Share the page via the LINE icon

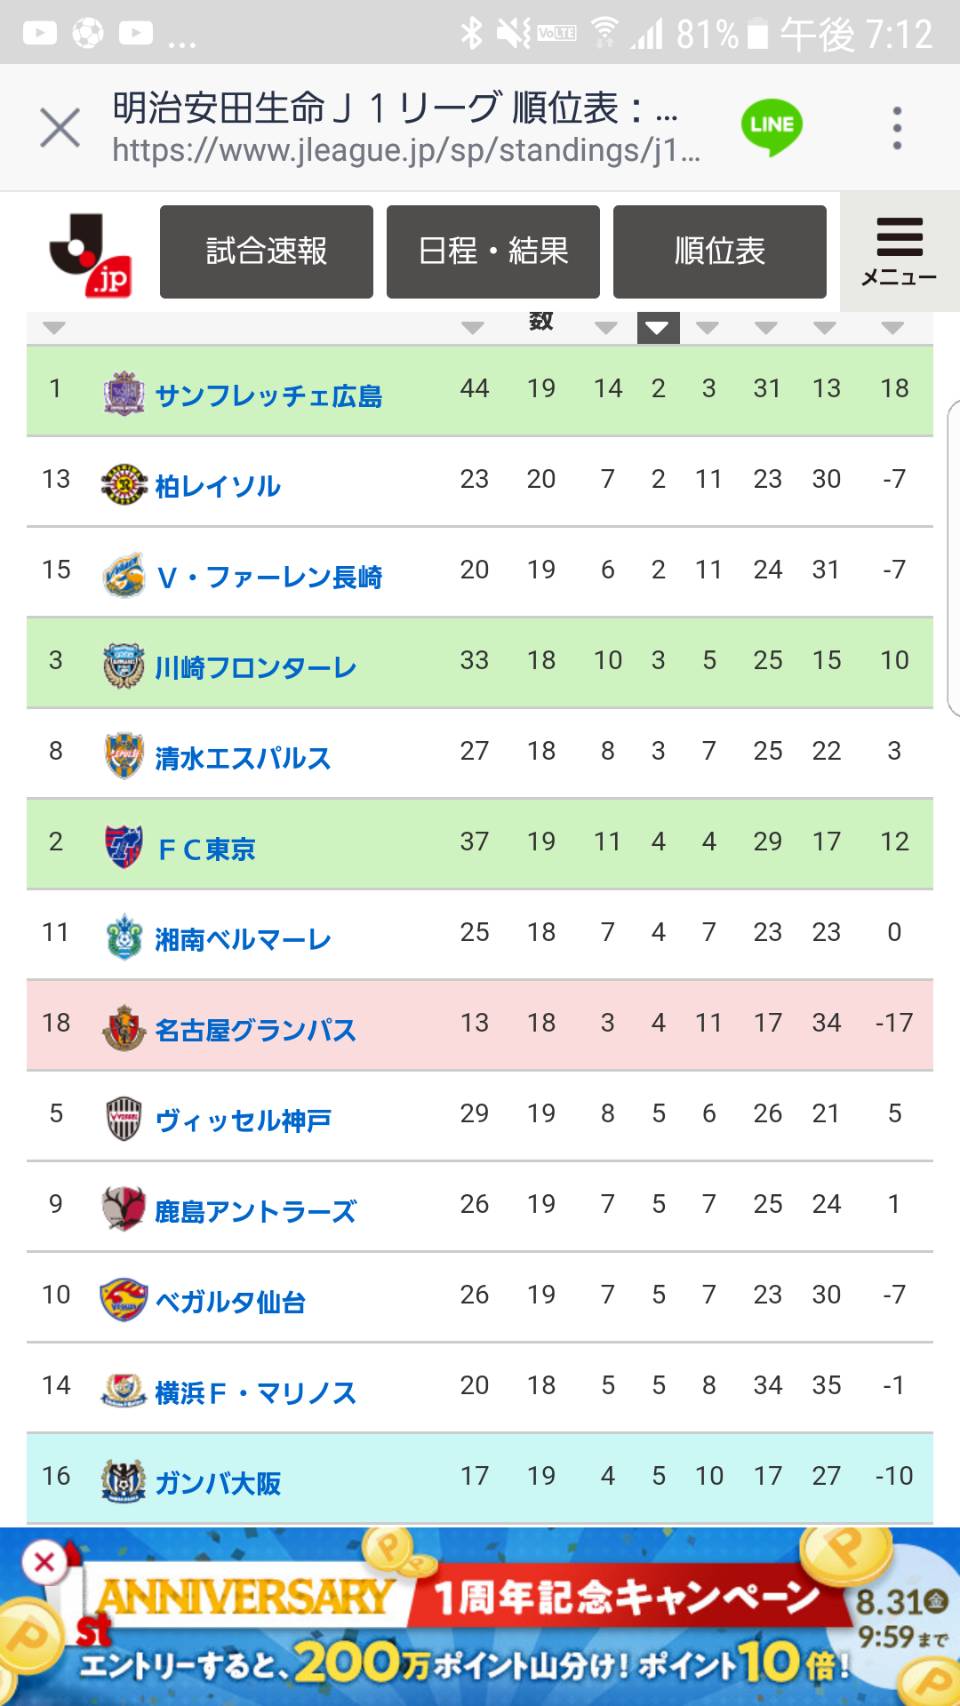771,127
